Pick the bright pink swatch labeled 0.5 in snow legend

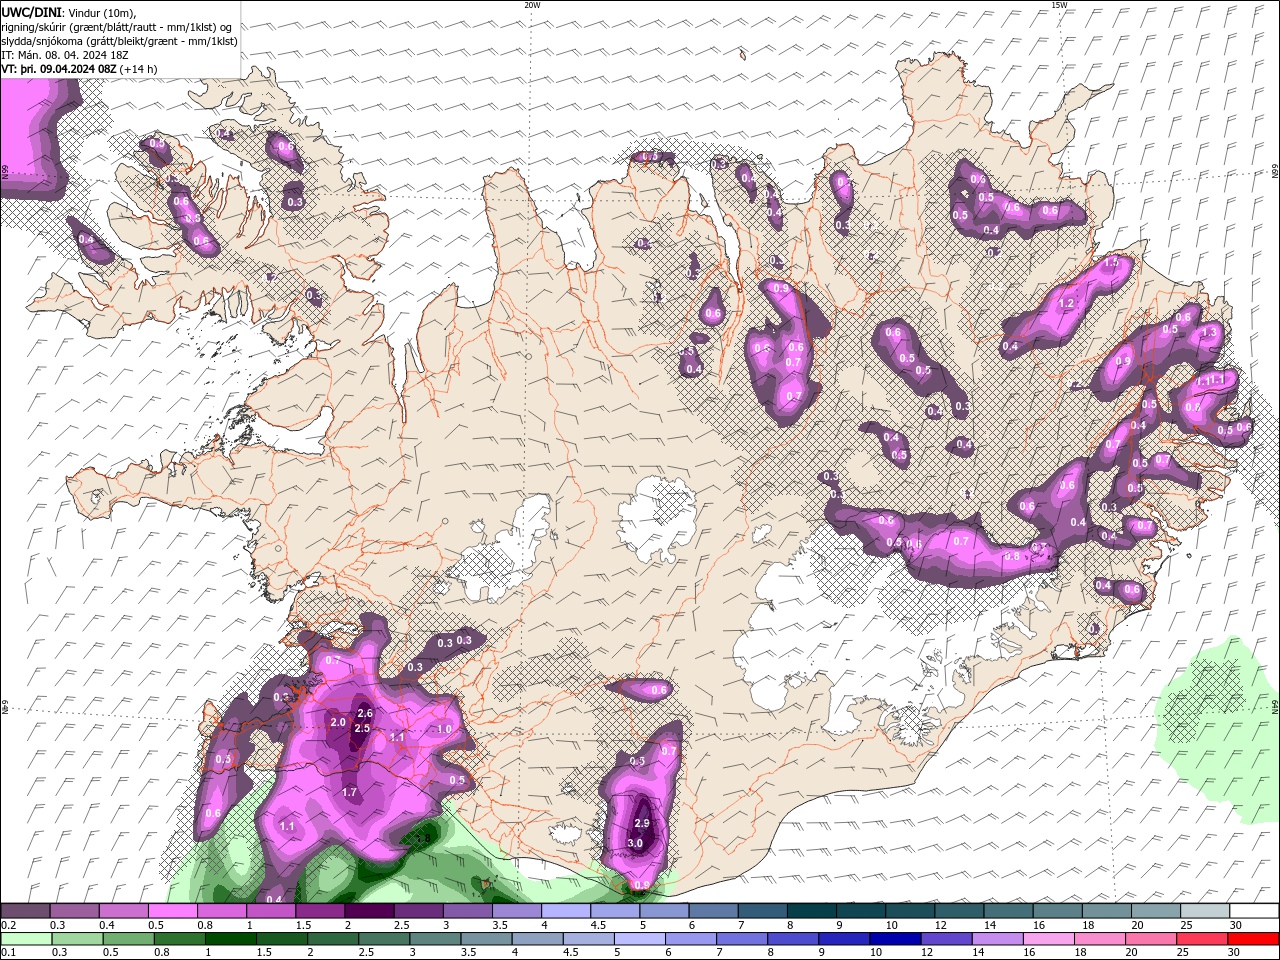pos(172,911)
